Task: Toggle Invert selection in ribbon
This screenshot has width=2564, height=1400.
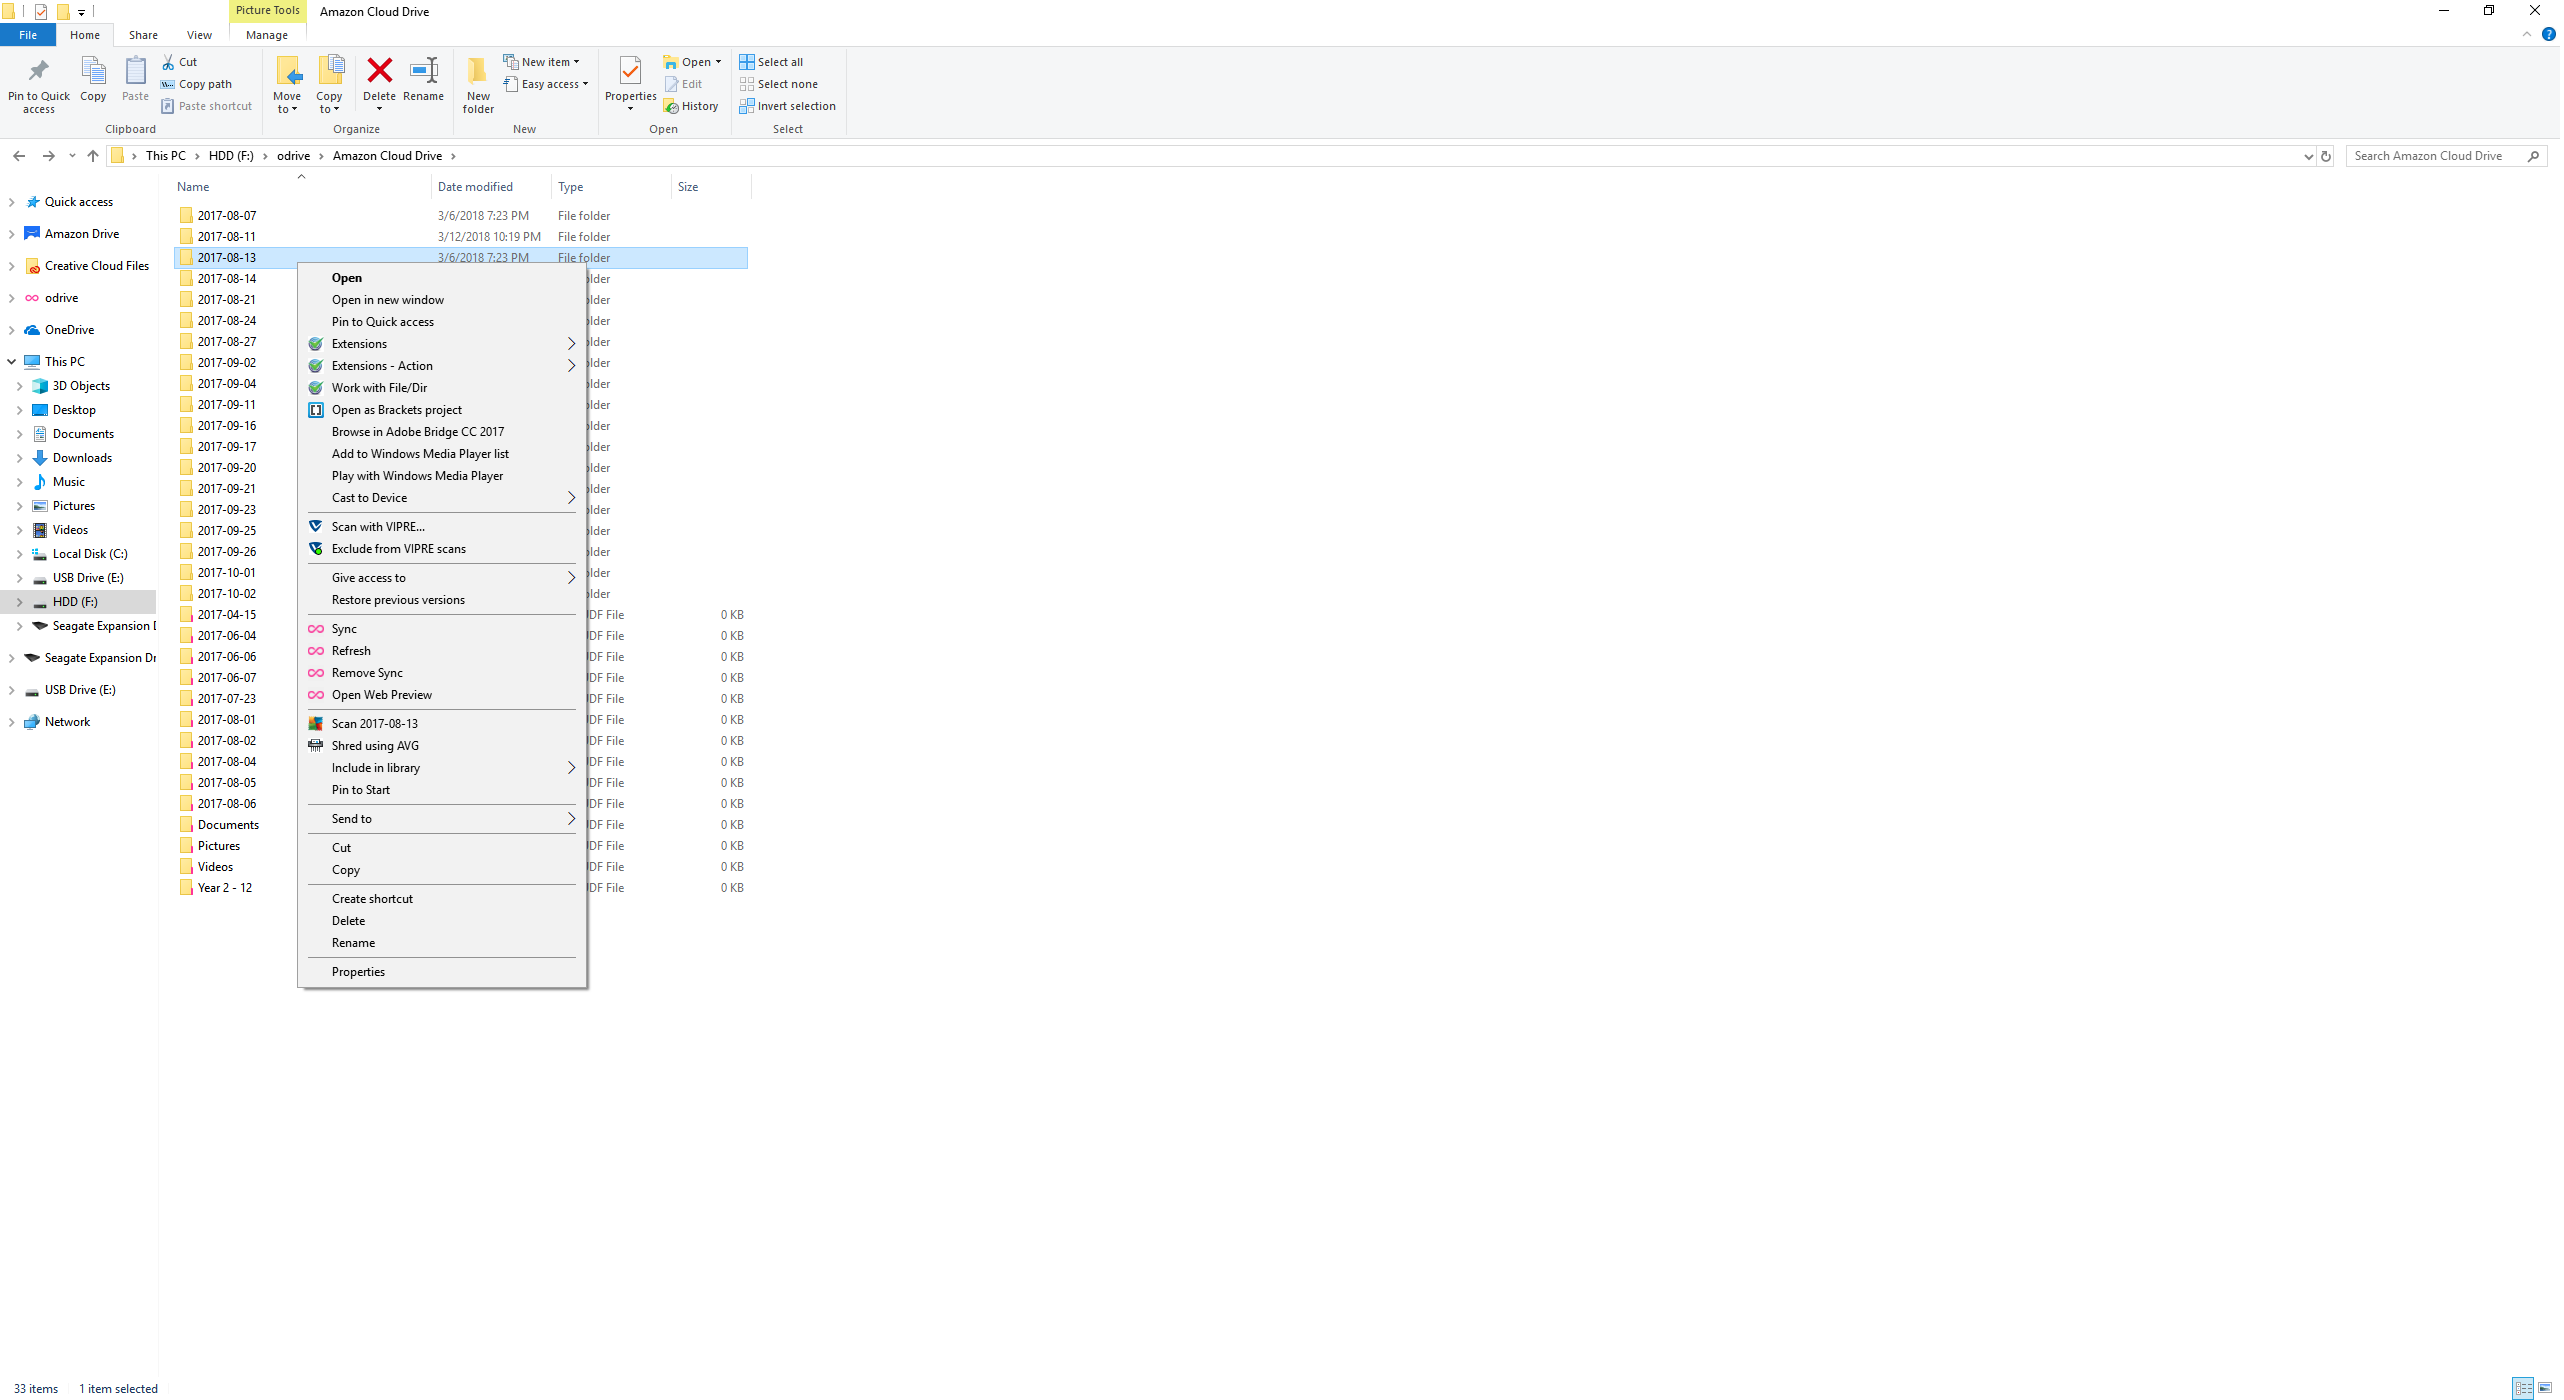Action: point(787,107)
